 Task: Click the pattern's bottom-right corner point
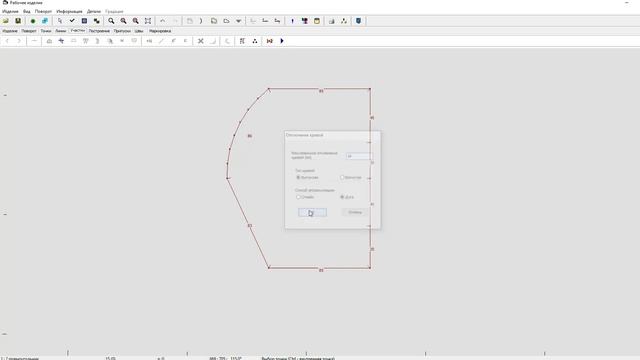tap(370, 268)
